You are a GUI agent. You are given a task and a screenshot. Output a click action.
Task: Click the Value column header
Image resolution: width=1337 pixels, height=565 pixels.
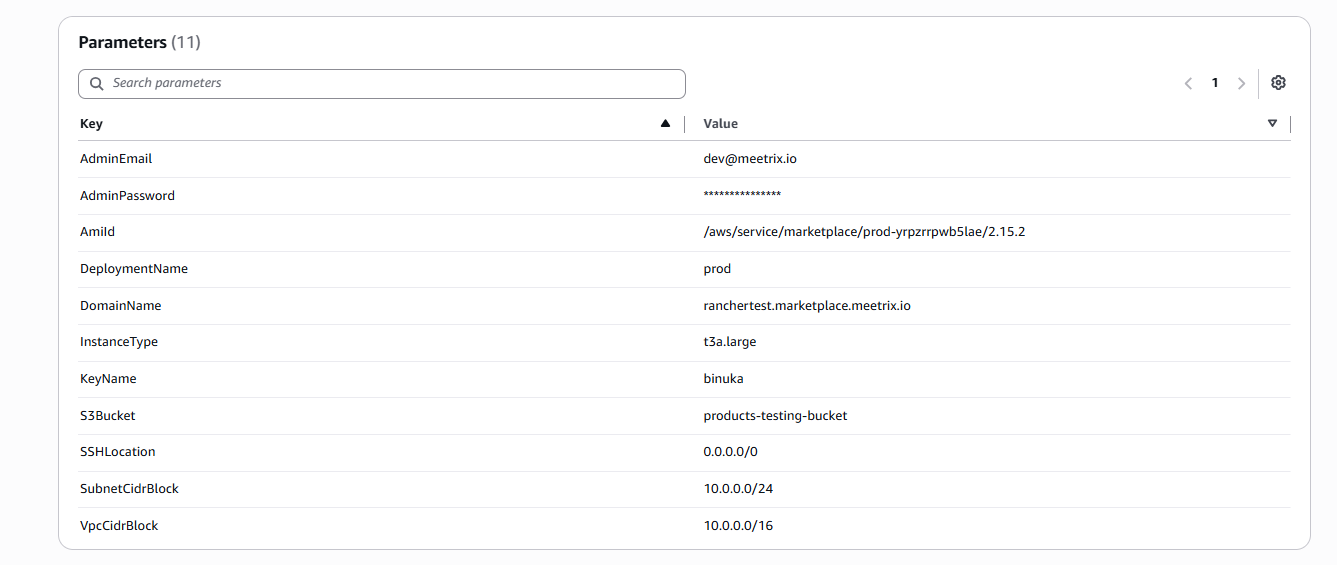click(721, 124)
